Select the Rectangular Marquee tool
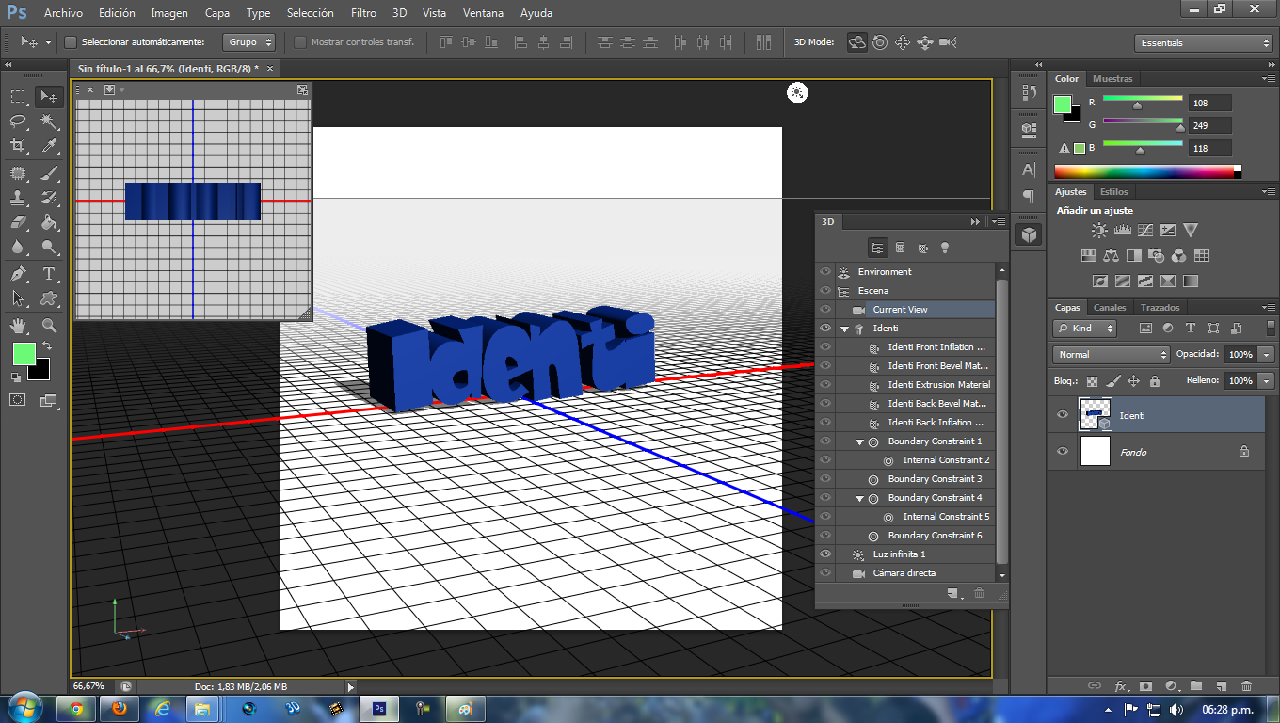1280x723 pixels. (x=18, y=97)
